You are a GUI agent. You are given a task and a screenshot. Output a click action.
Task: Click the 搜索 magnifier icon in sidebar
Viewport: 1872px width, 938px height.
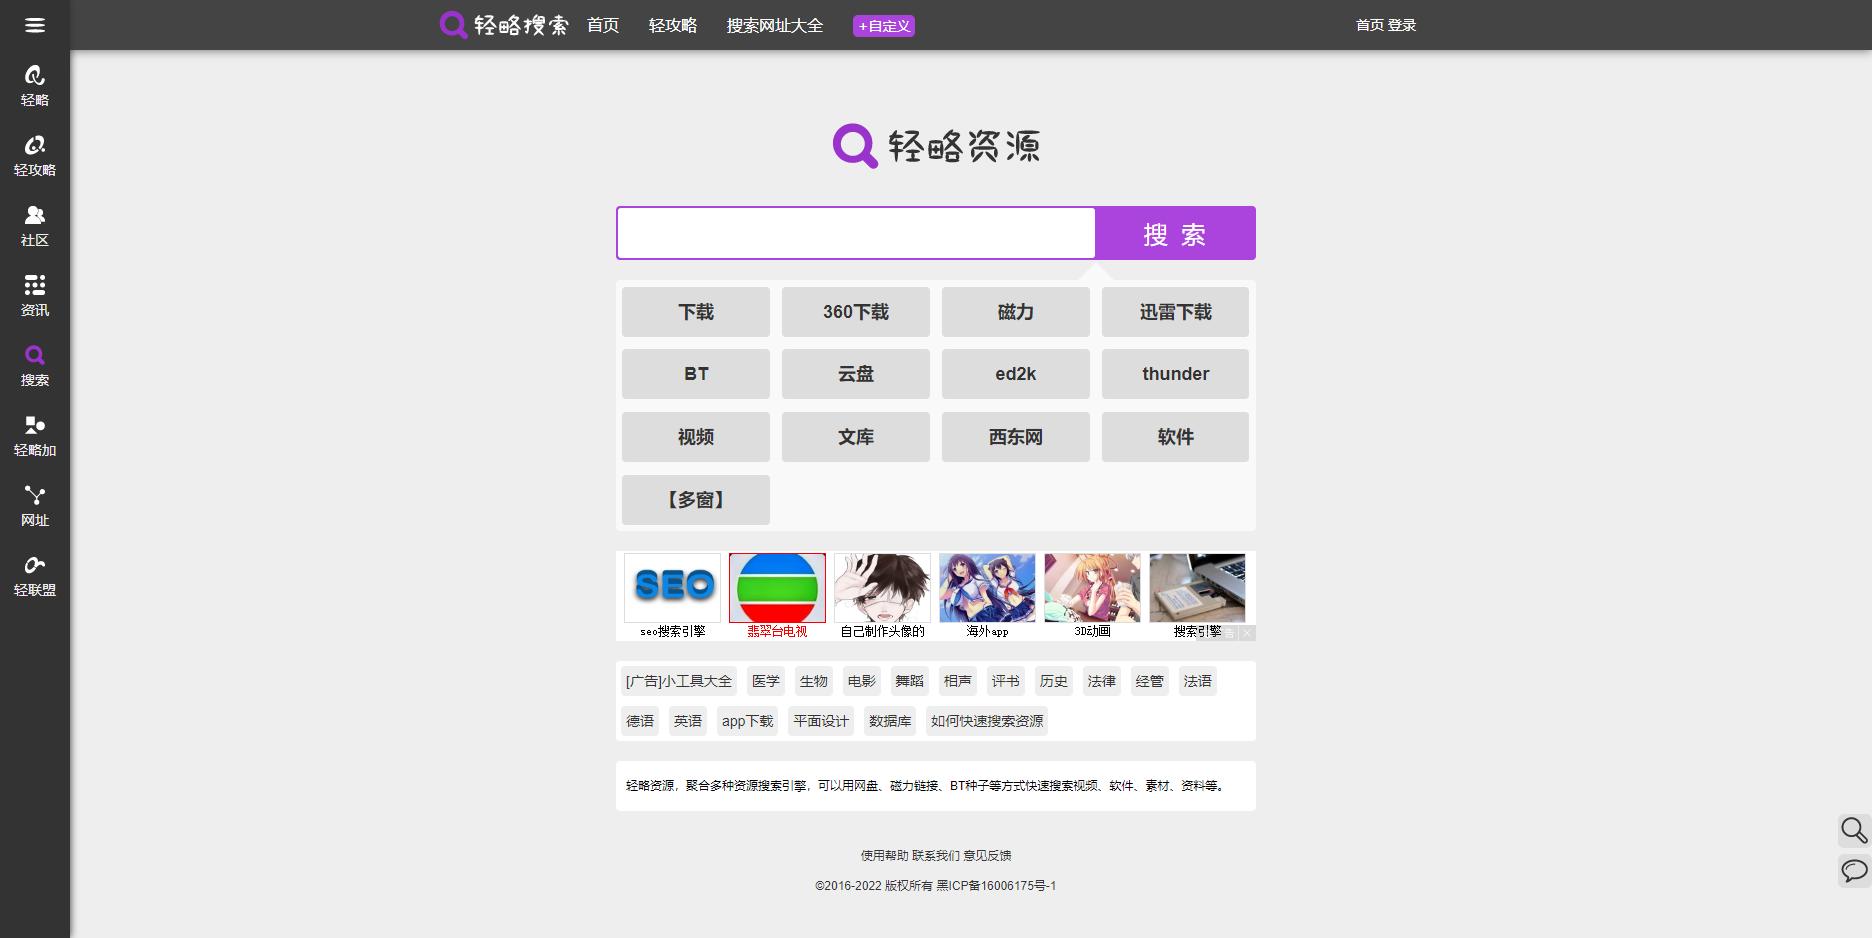click(x=35, y=365)
